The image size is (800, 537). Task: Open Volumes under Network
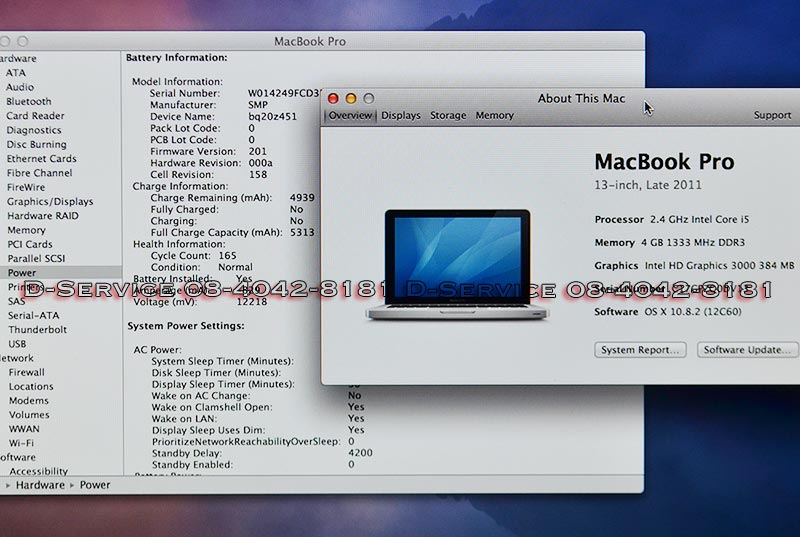tap(29, 415)
